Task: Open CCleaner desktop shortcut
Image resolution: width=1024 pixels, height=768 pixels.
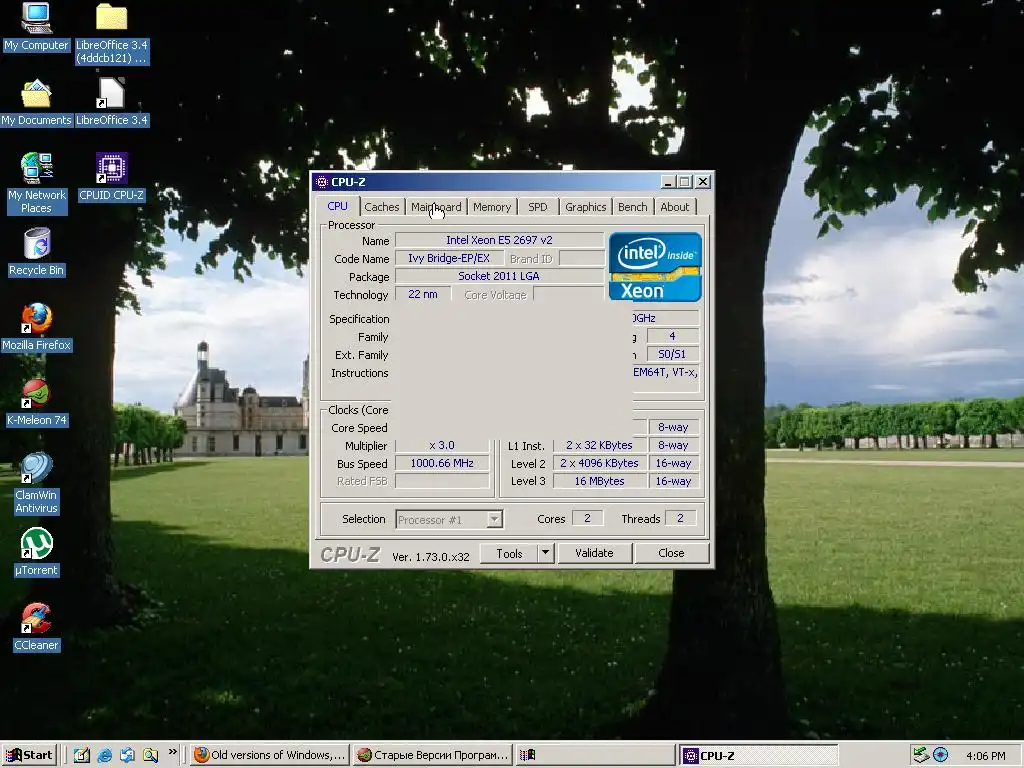Action: tap(36, 627)
